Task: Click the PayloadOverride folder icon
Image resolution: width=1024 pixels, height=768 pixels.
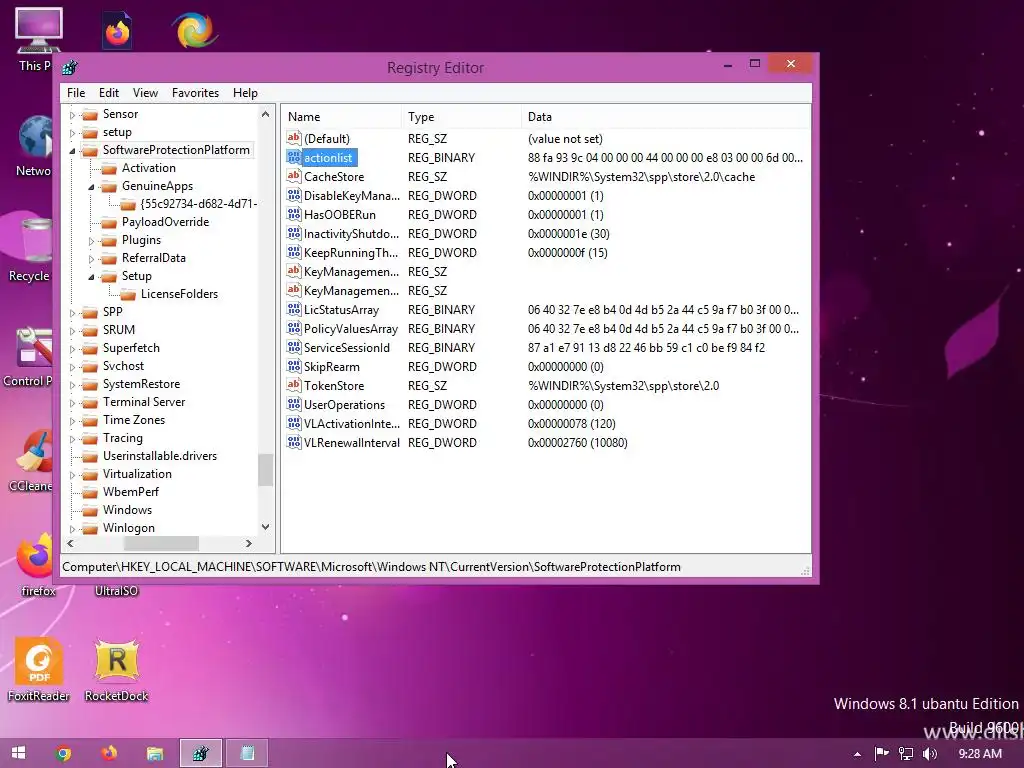Action: pos(109,223)
